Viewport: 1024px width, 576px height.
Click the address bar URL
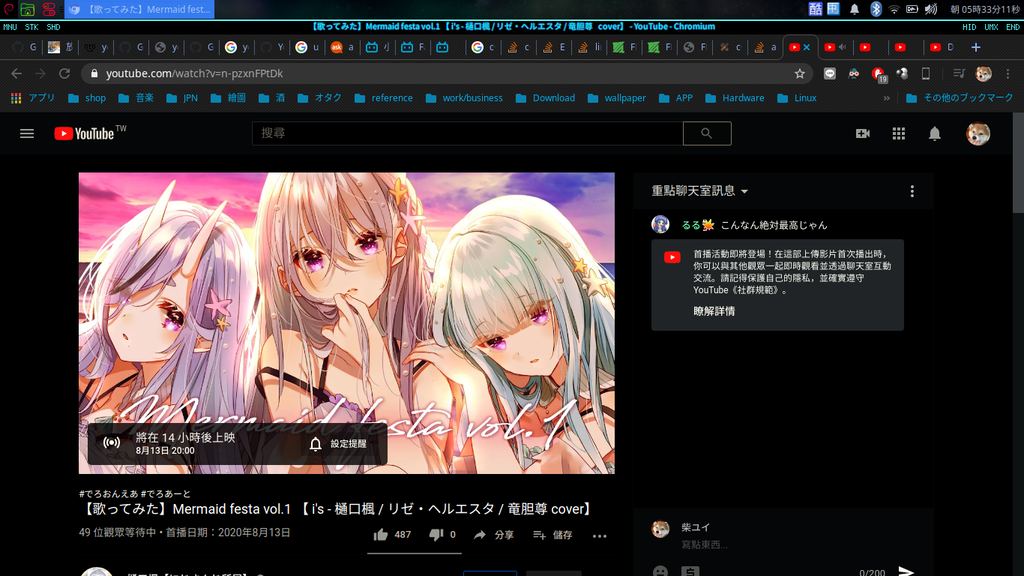pyautogui.click(x=195, y=74)
